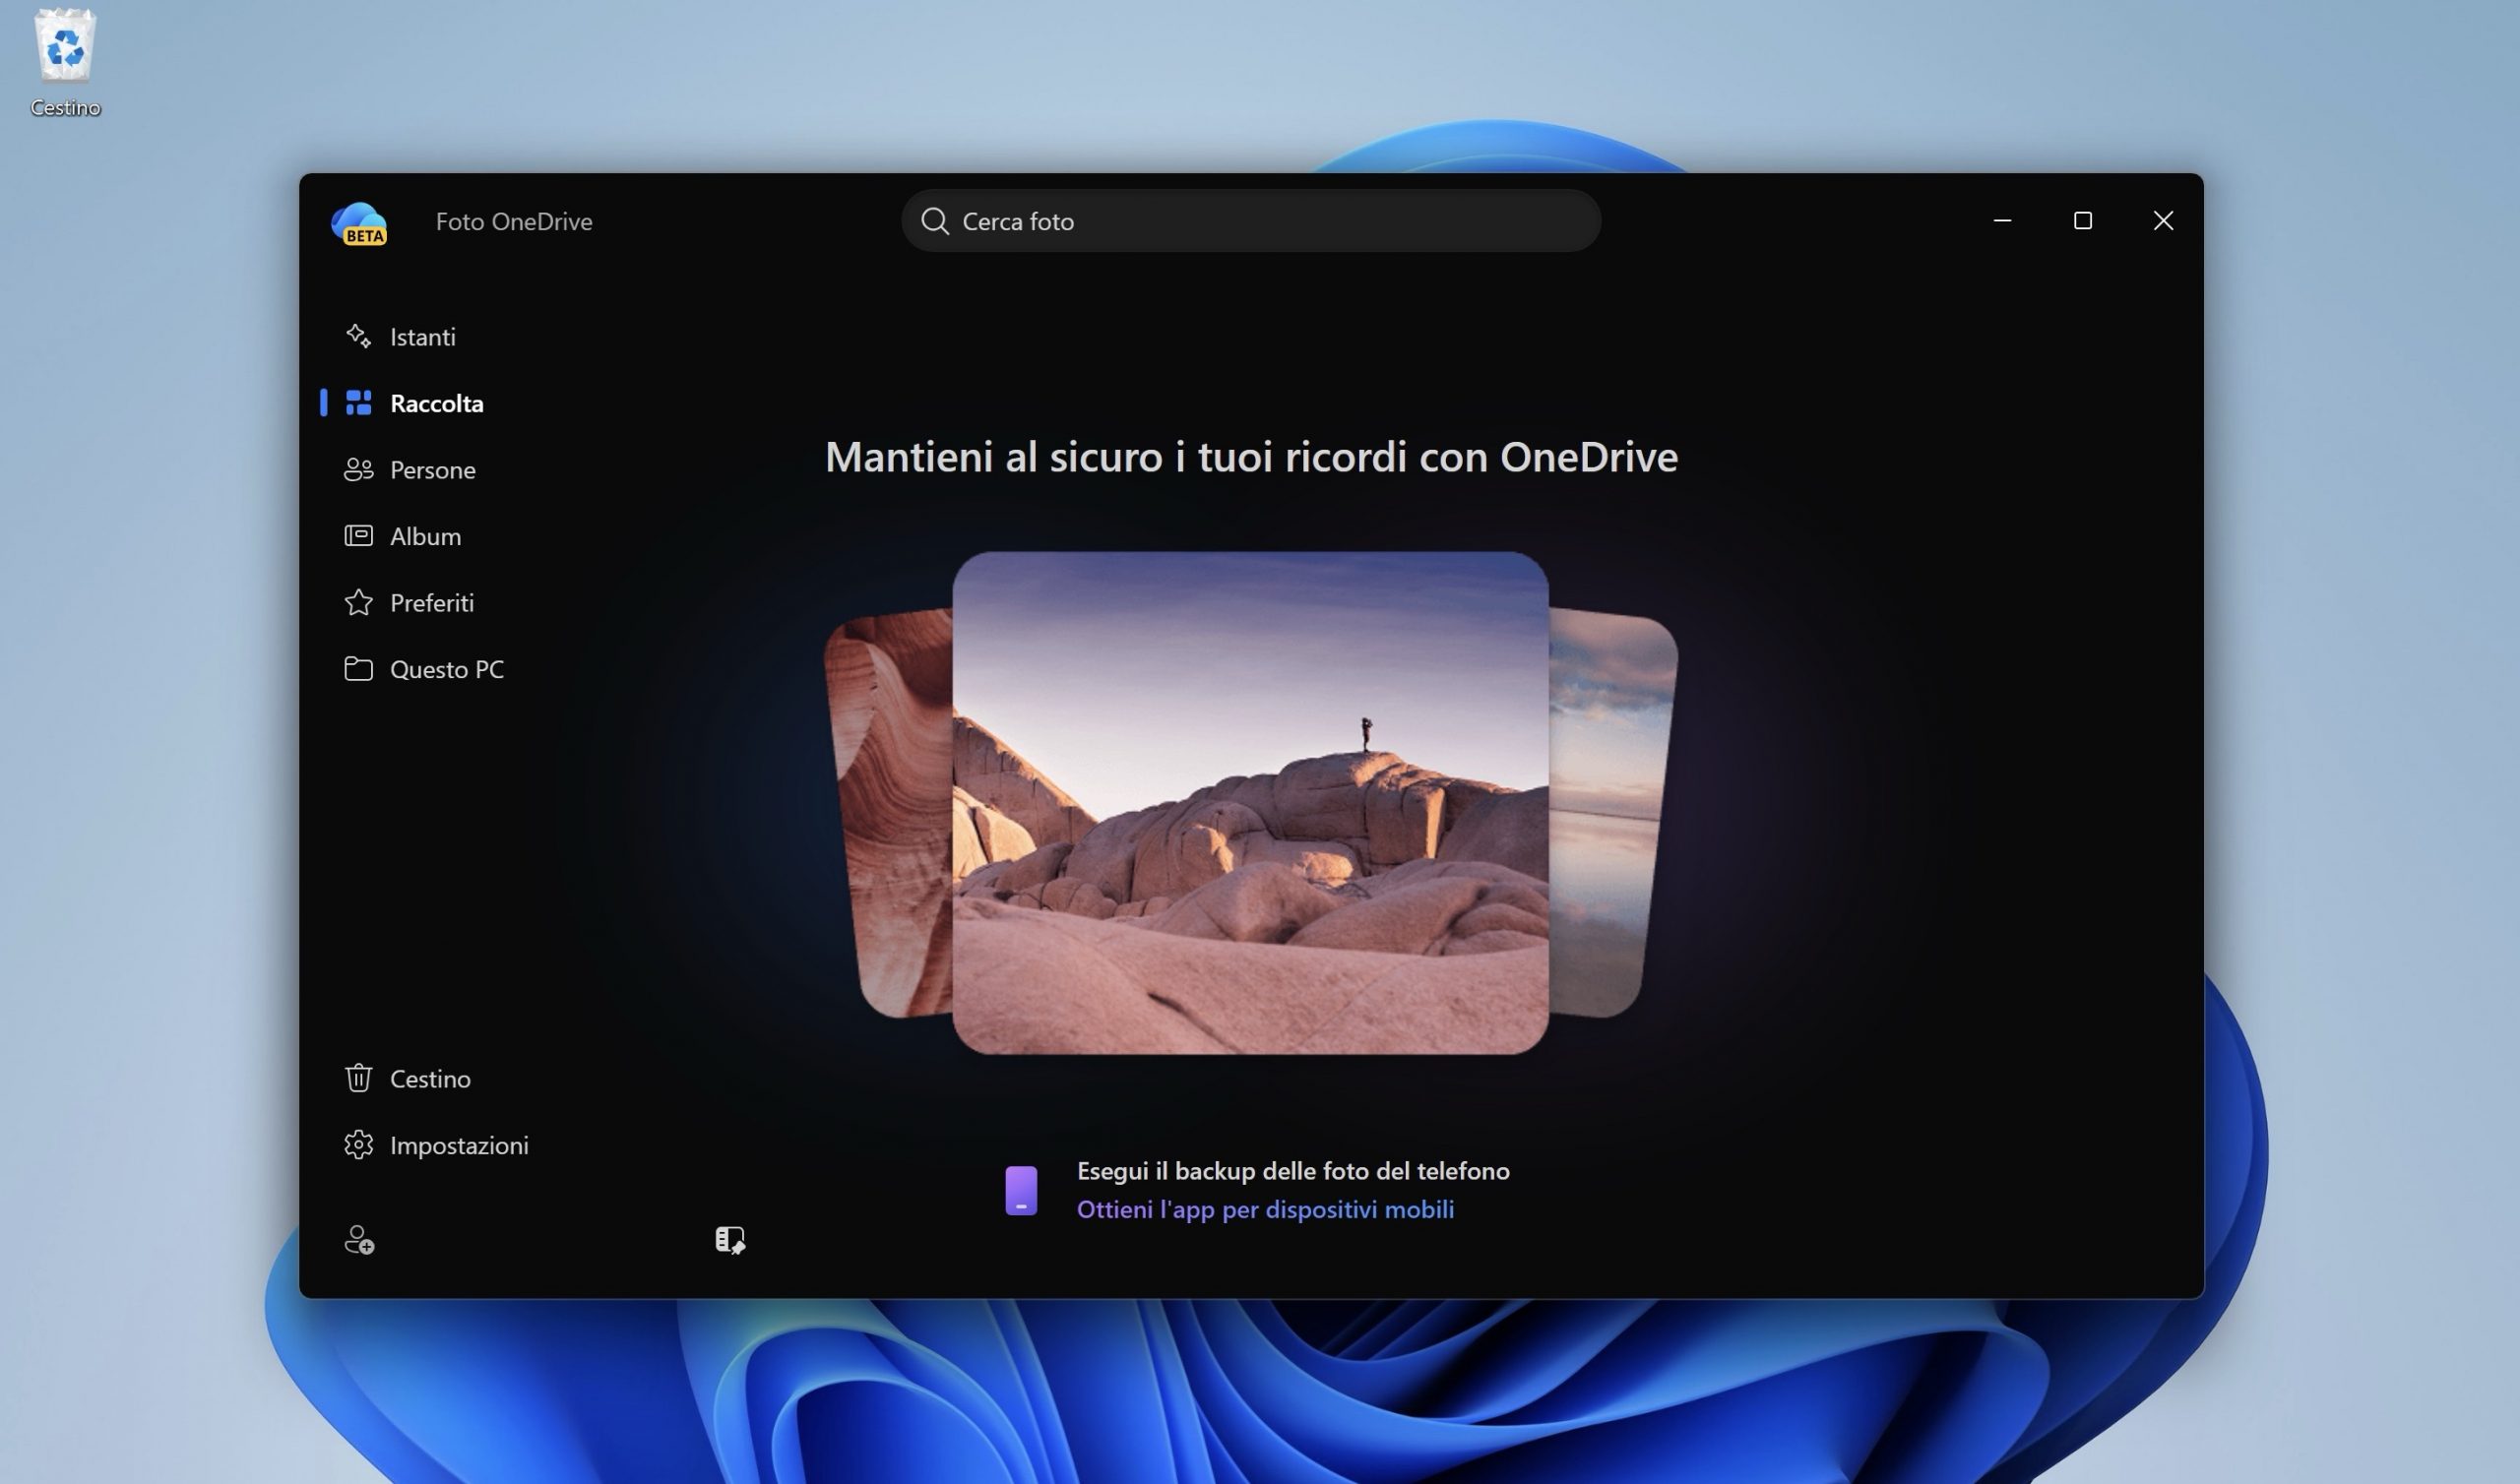Close the Foto OneDrive window
The width and height of the screenshot is (2520, 1484).
tap(2163, 220)
